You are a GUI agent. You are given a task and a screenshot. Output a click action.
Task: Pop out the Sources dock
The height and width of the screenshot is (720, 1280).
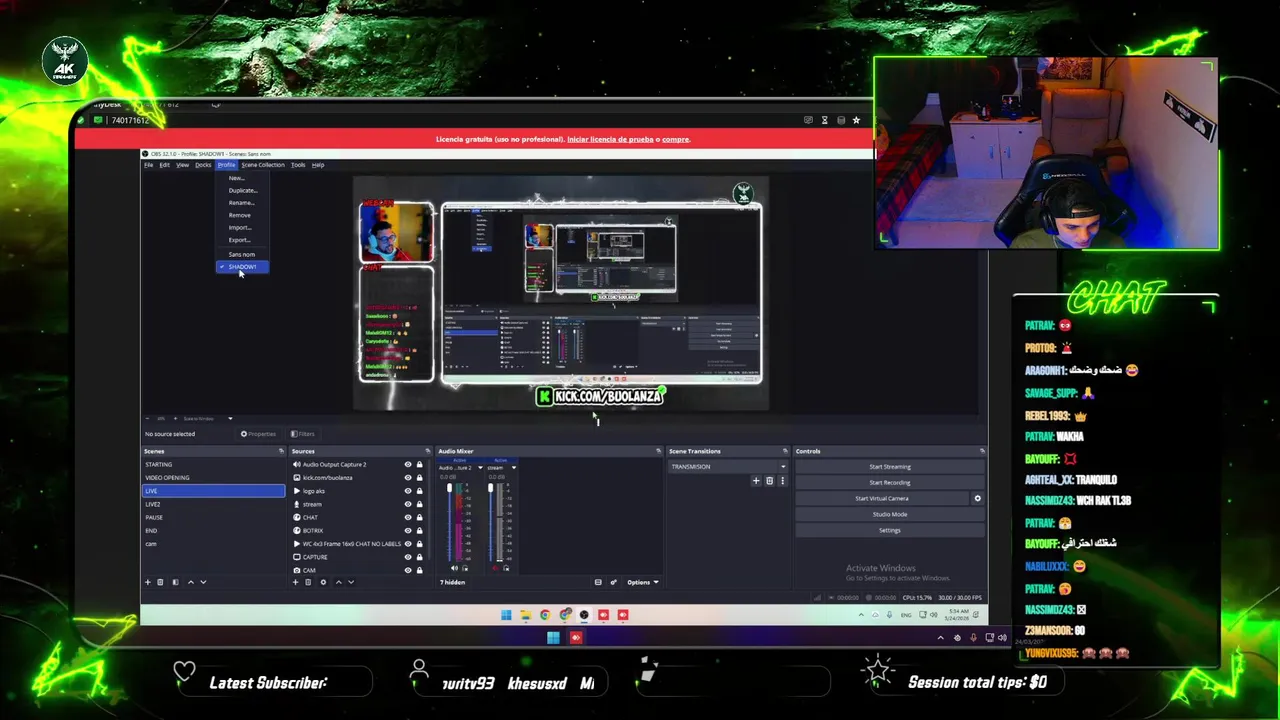coord(428,451)
